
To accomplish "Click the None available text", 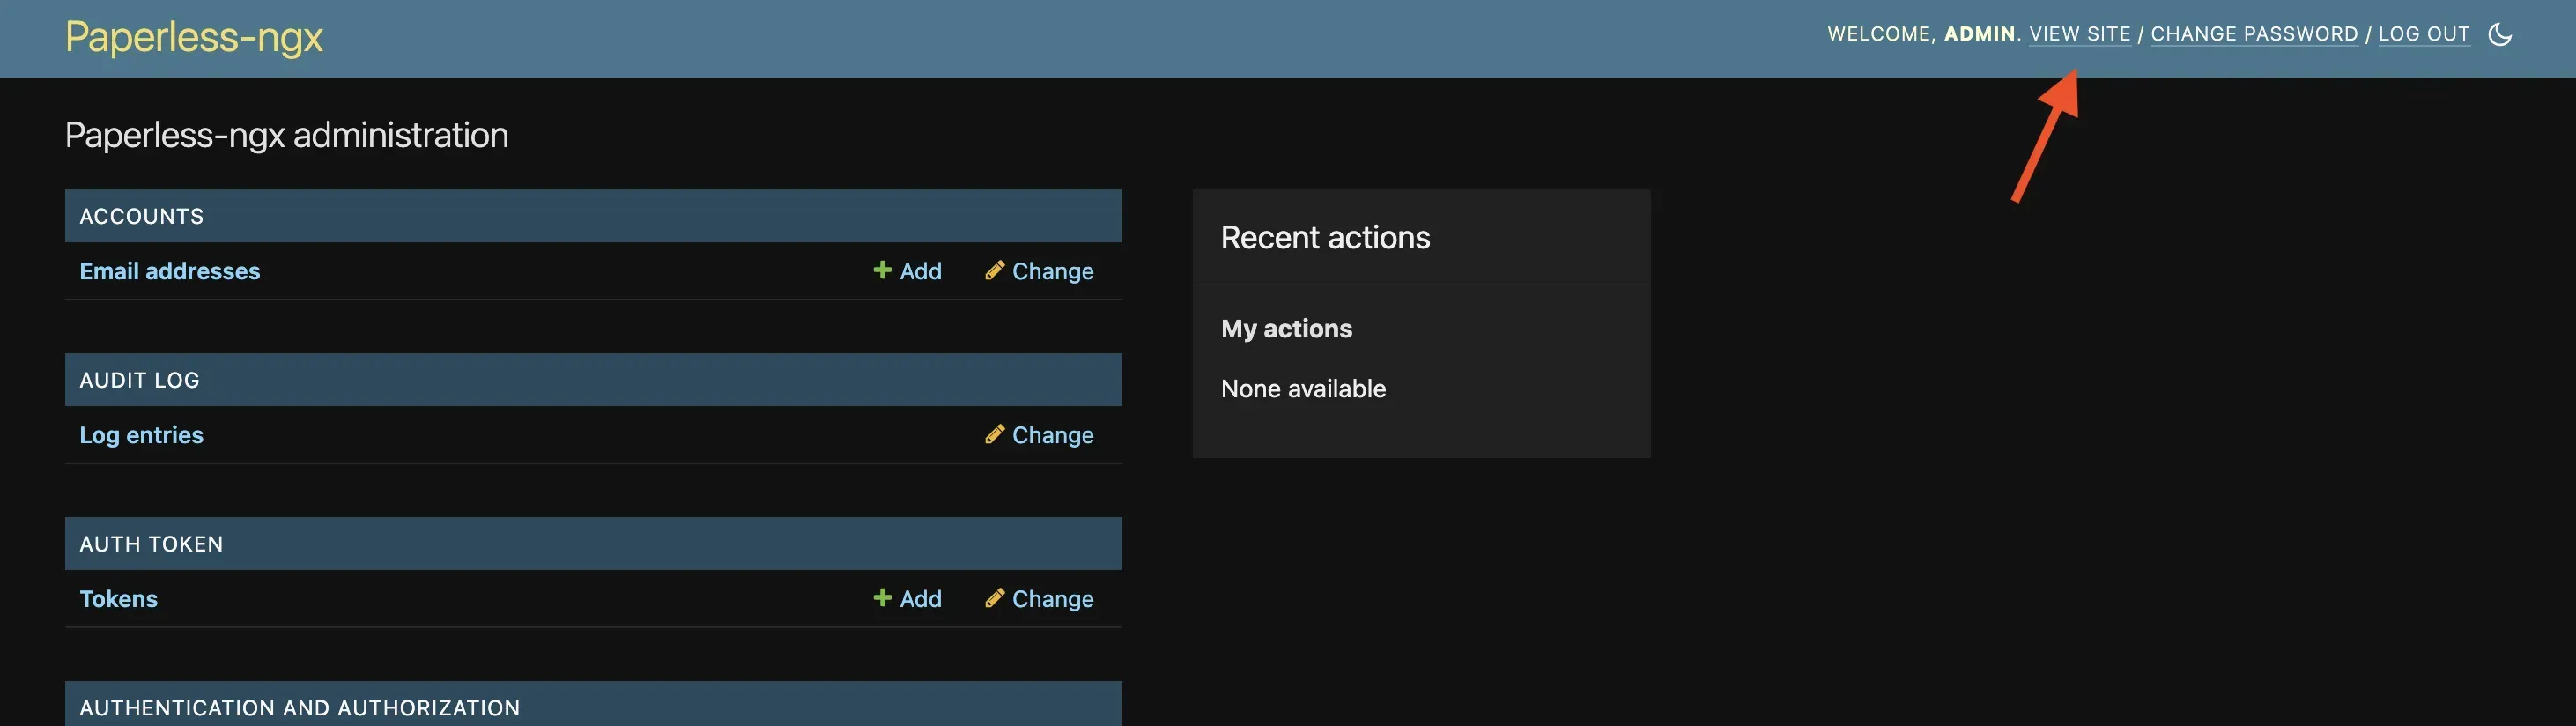I will tap(1303, 389).
